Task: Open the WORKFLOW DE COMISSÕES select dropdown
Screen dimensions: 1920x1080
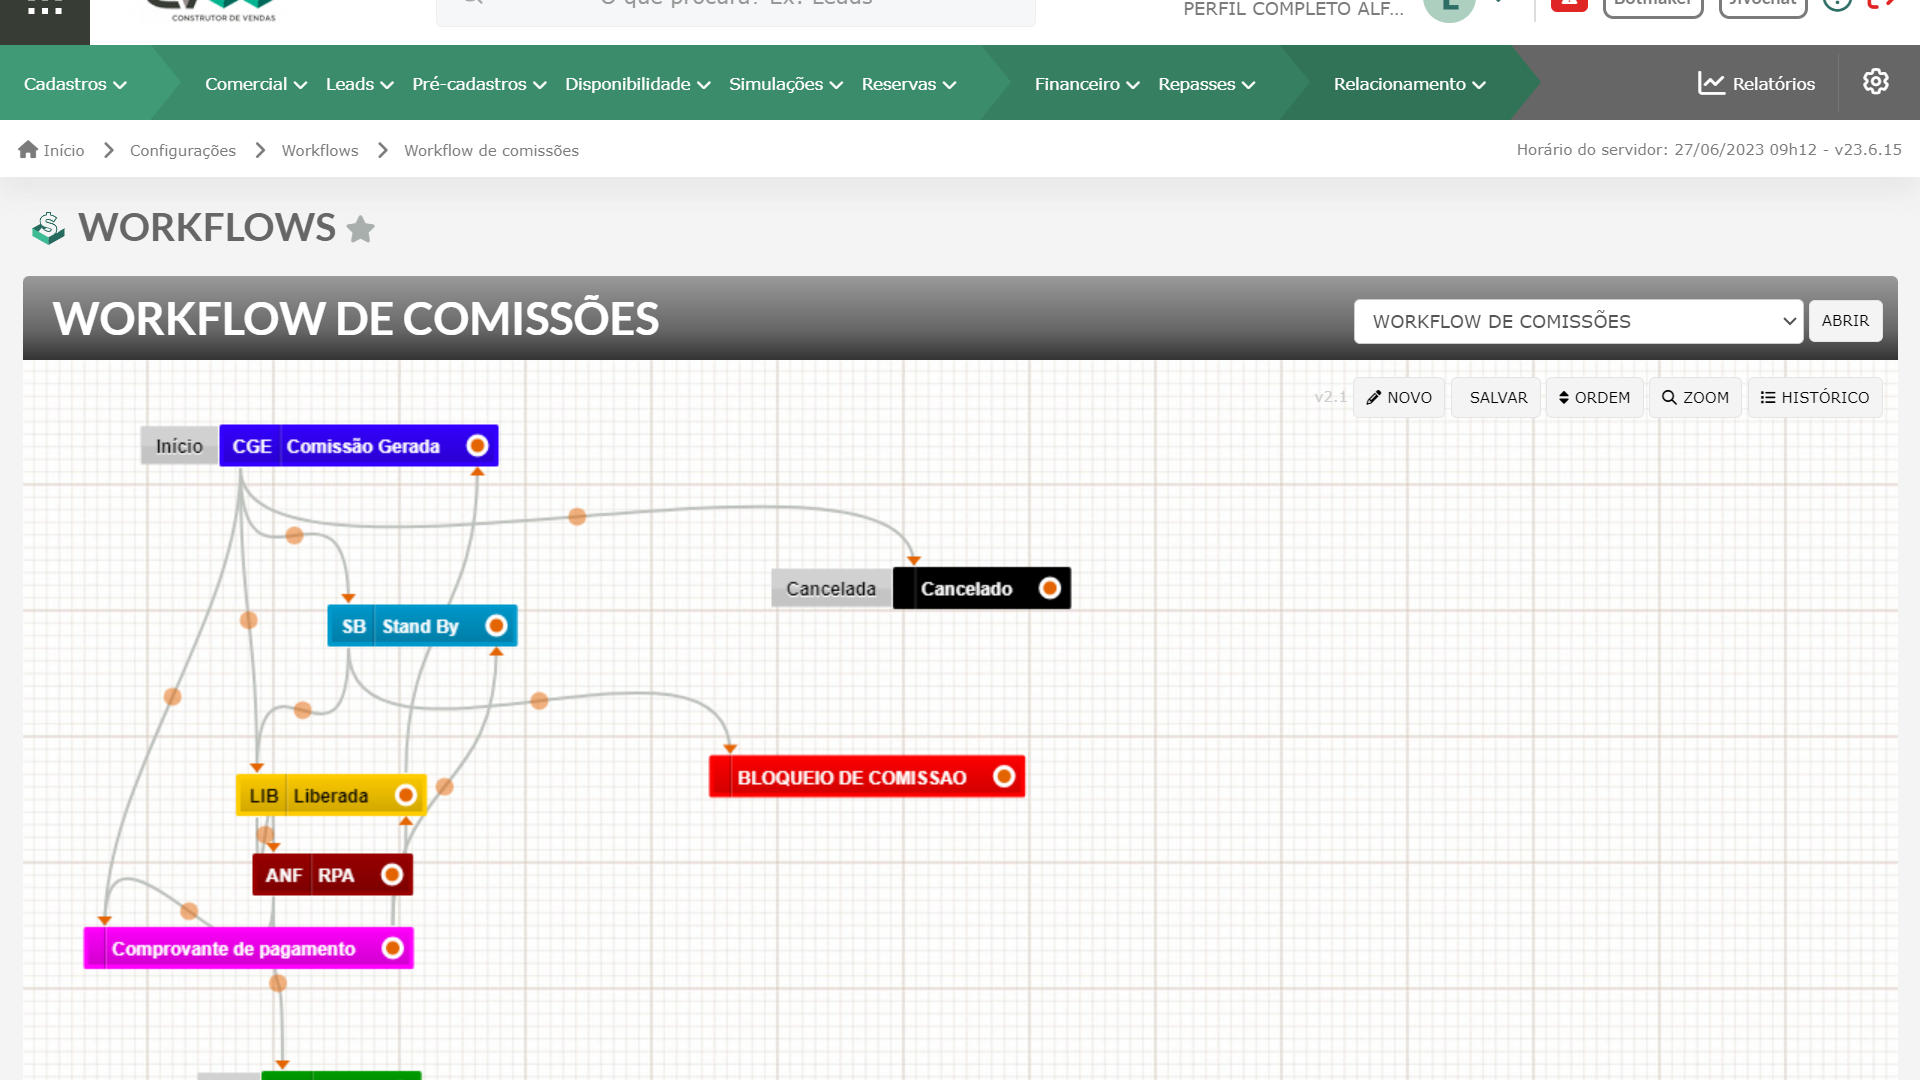Action: tap(1578, 322)
